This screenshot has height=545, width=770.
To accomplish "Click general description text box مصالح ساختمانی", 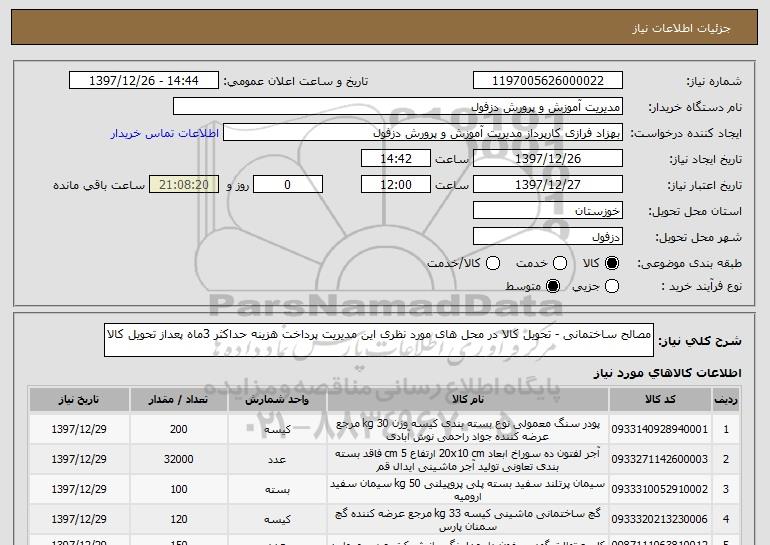I will [x=379, y=340].
